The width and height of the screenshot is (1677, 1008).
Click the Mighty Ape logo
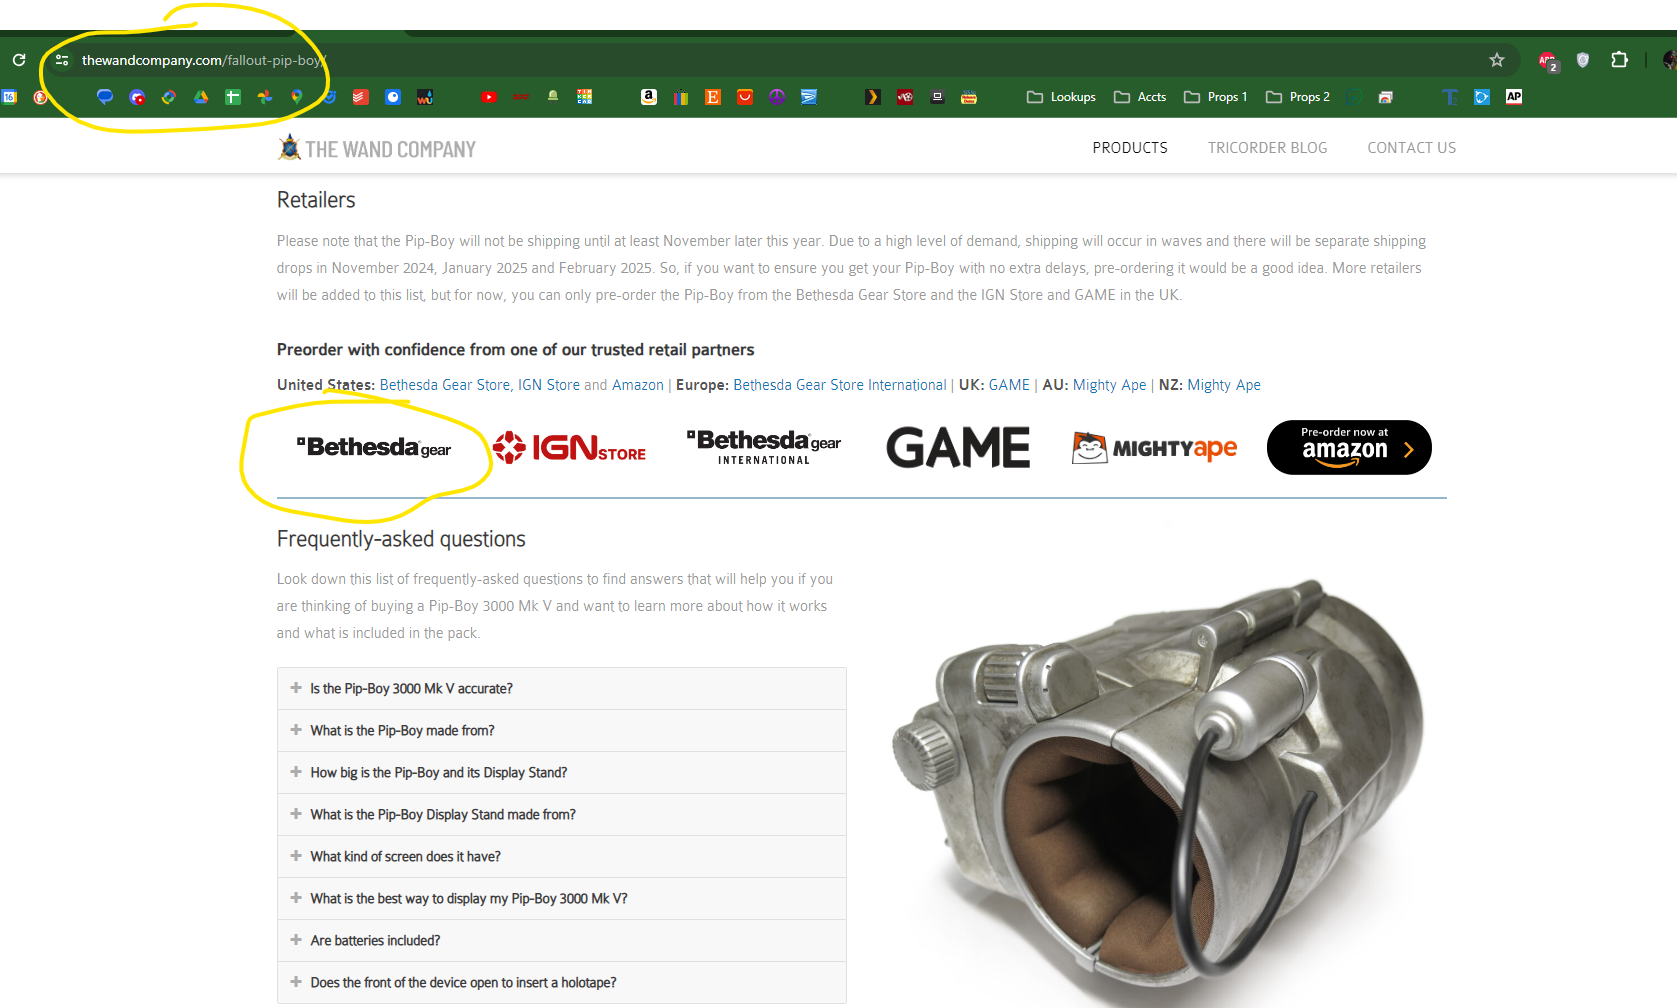point(1154,447)
